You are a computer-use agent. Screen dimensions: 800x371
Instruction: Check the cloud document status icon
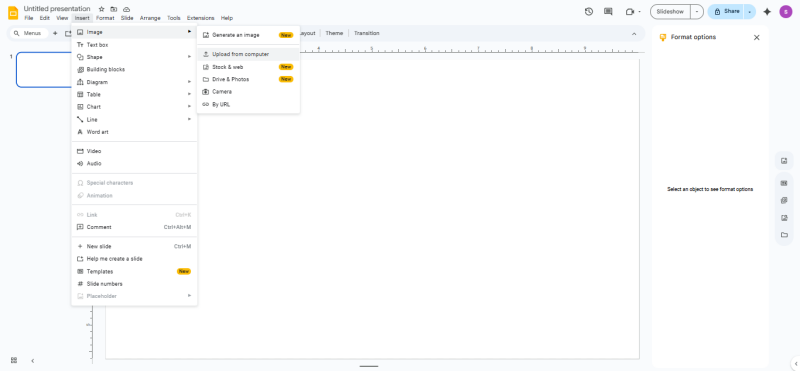[x=127, y=9]
